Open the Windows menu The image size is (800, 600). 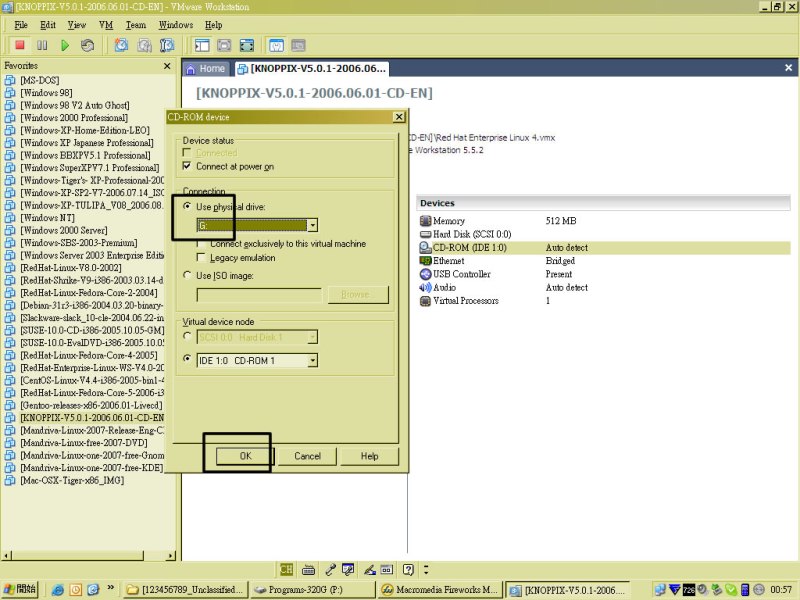(x=176, y=25)
